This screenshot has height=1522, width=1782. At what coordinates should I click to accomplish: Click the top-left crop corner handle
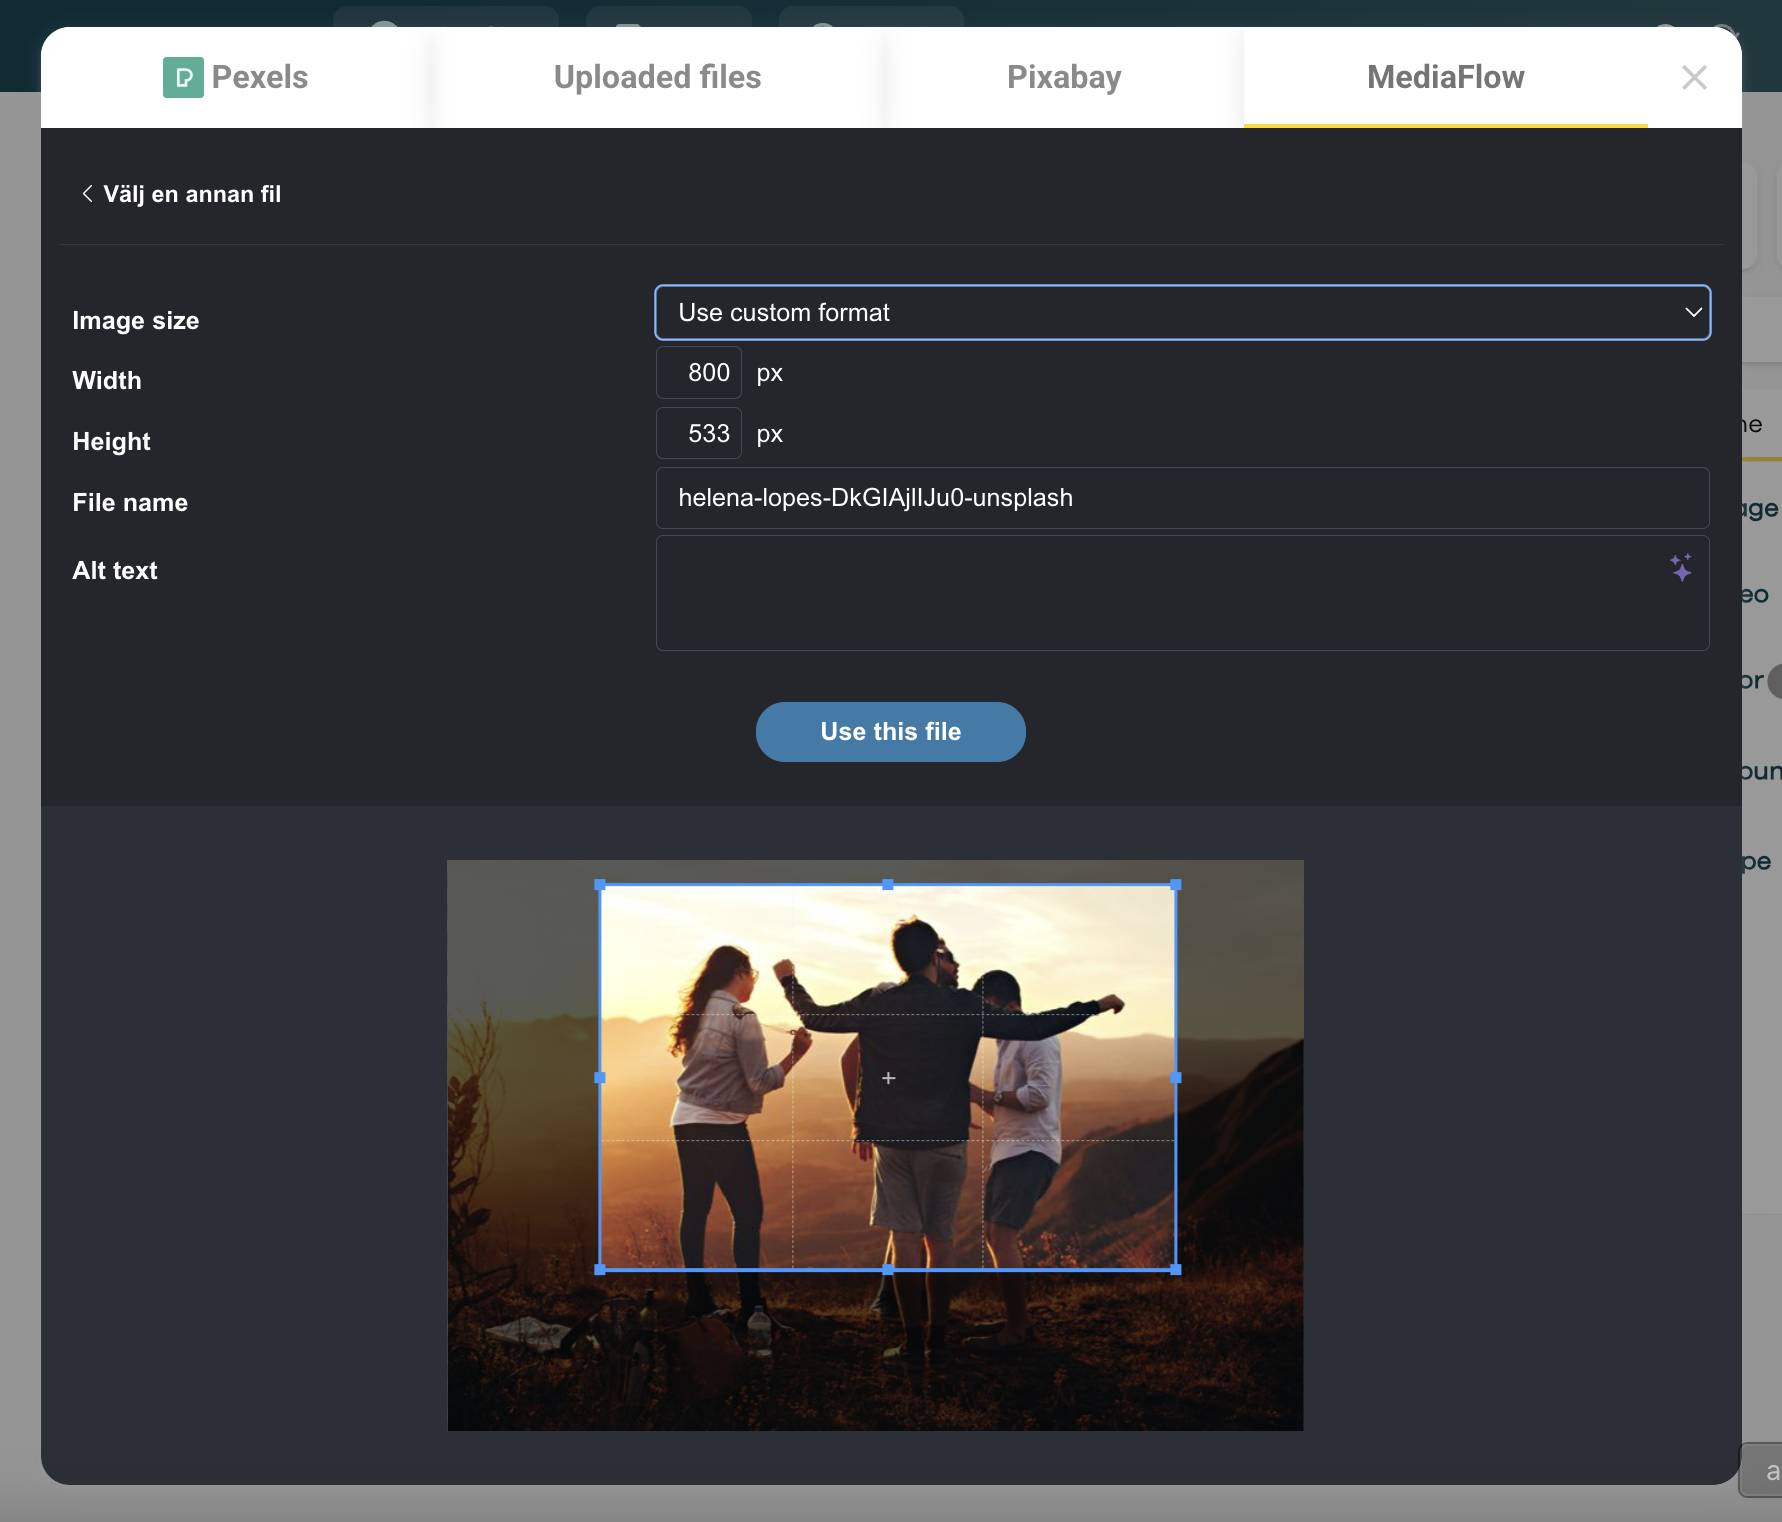(x=600, y=885)
